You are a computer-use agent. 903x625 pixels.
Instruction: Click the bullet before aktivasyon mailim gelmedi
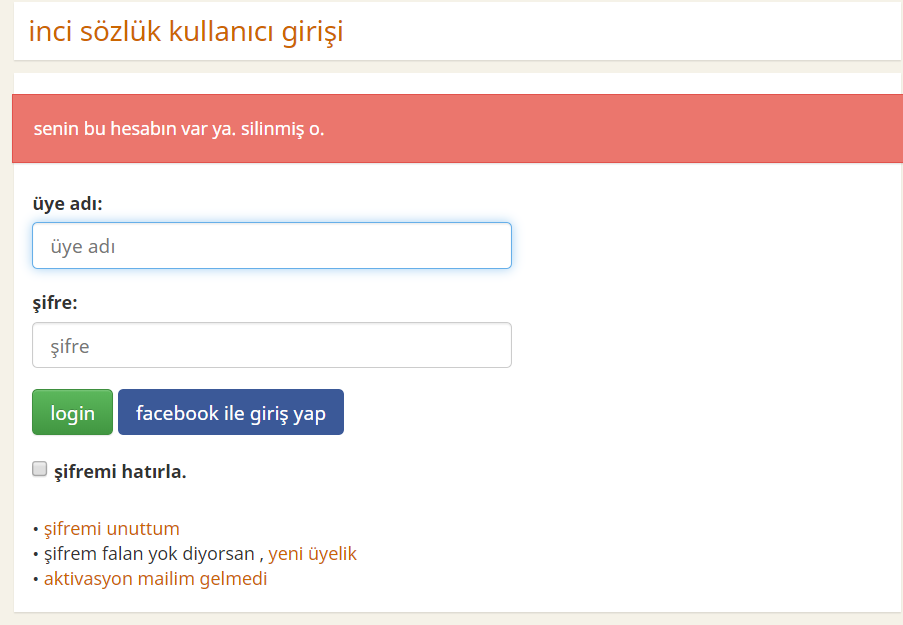point(36,579)
